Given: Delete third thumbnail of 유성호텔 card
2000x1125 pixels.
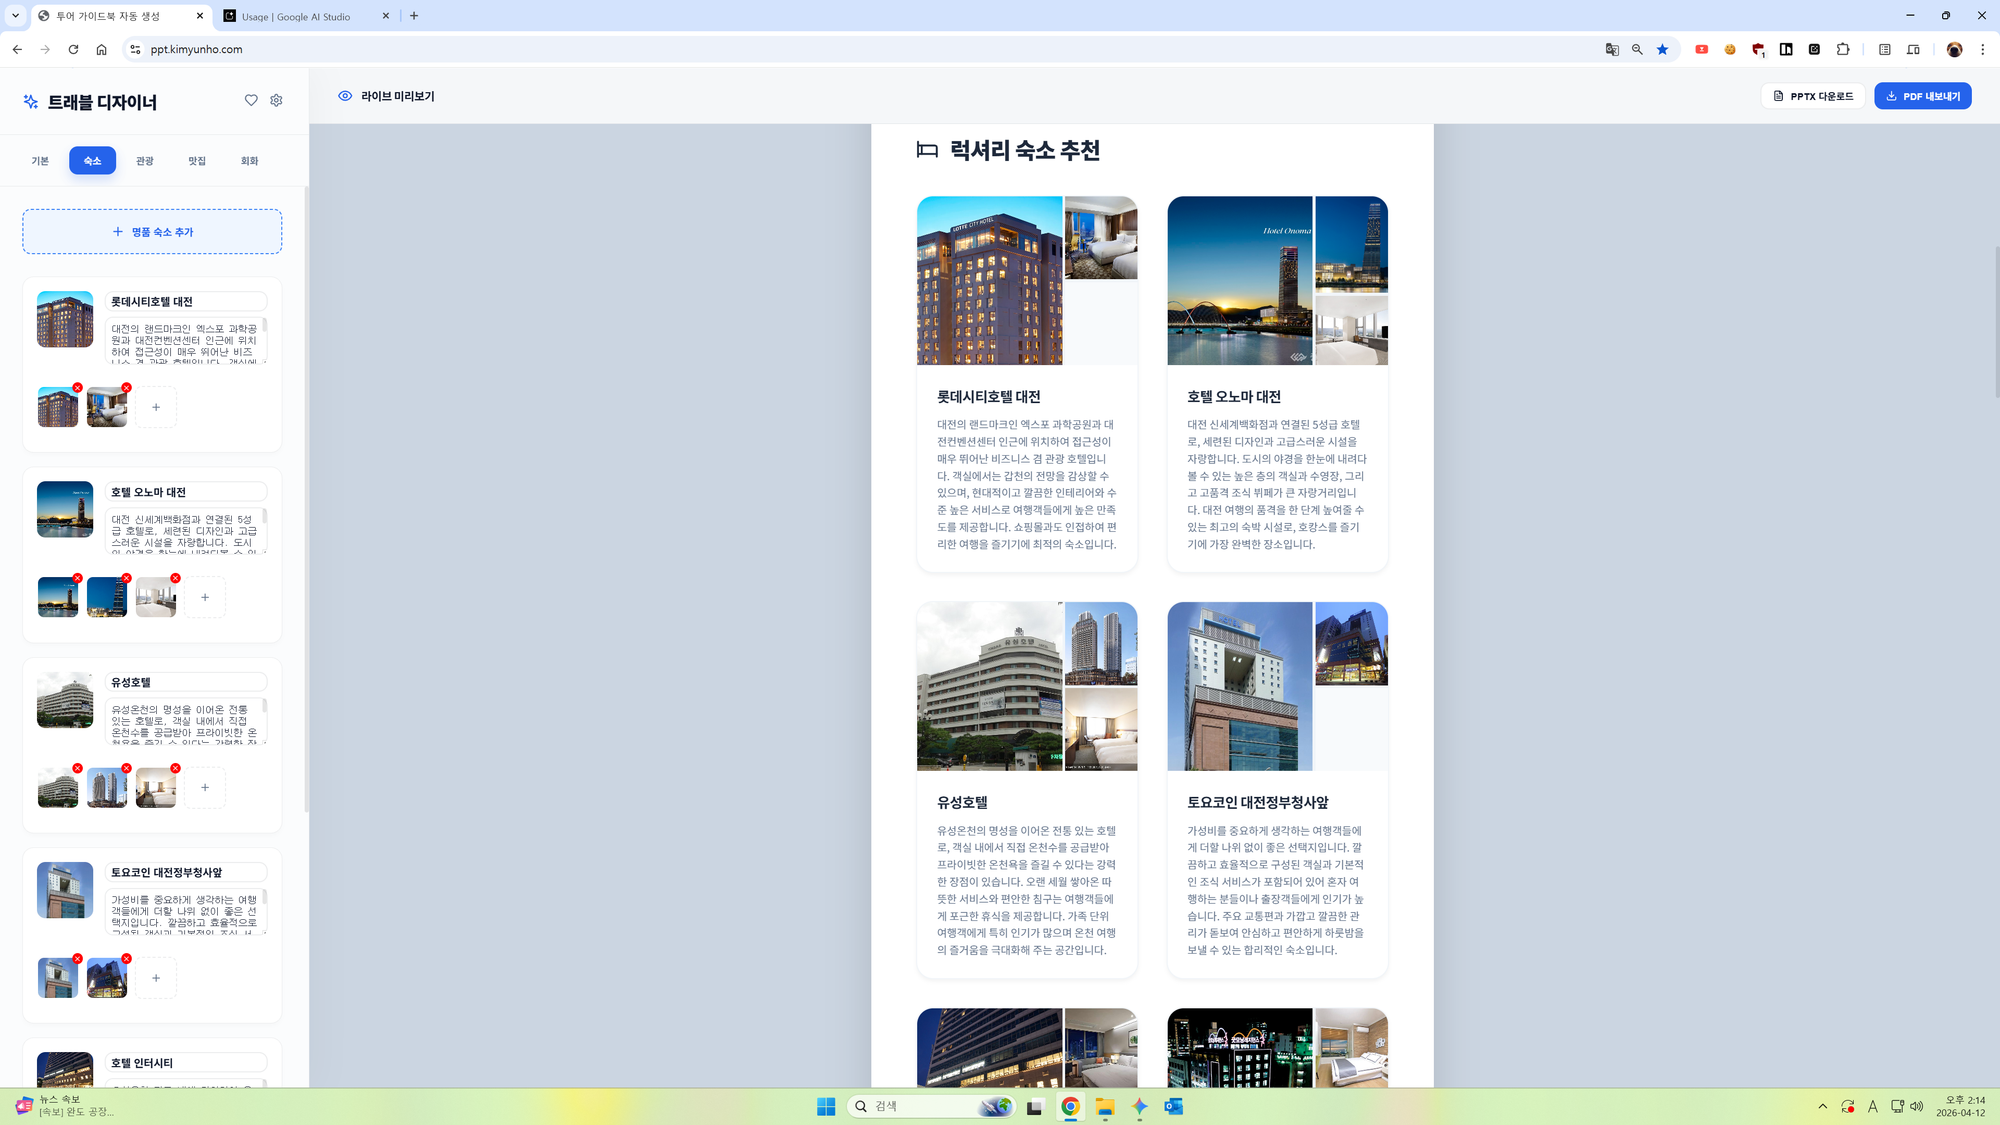Looking at the screenshot, I should [176, 768].
